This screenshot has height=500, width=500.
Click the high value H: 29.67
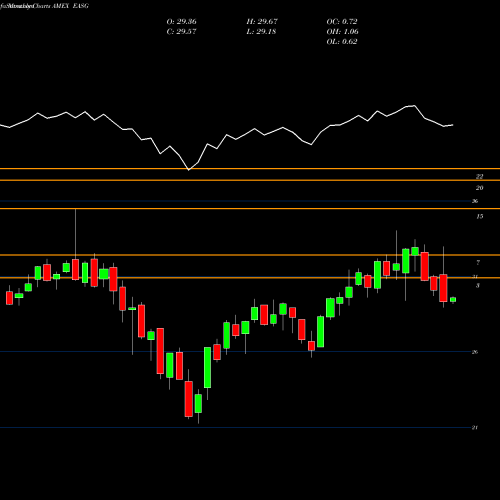pos(262,22)
